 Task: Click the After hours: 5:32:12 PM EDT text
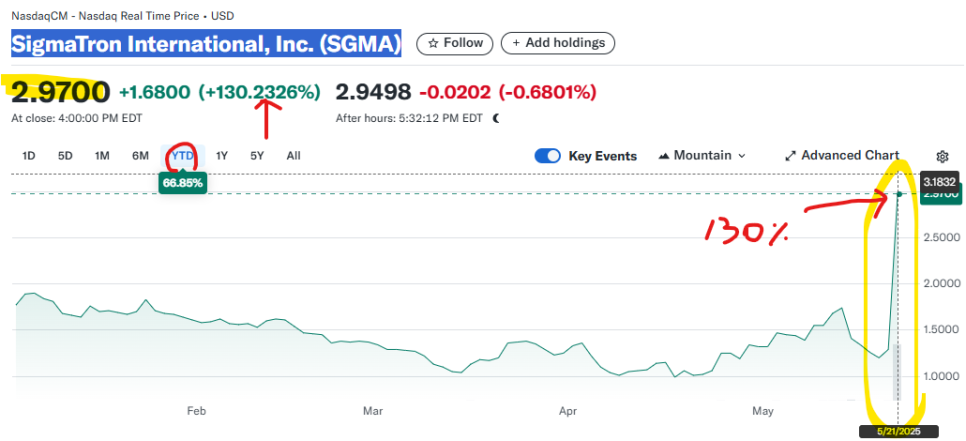coord(409,118)
